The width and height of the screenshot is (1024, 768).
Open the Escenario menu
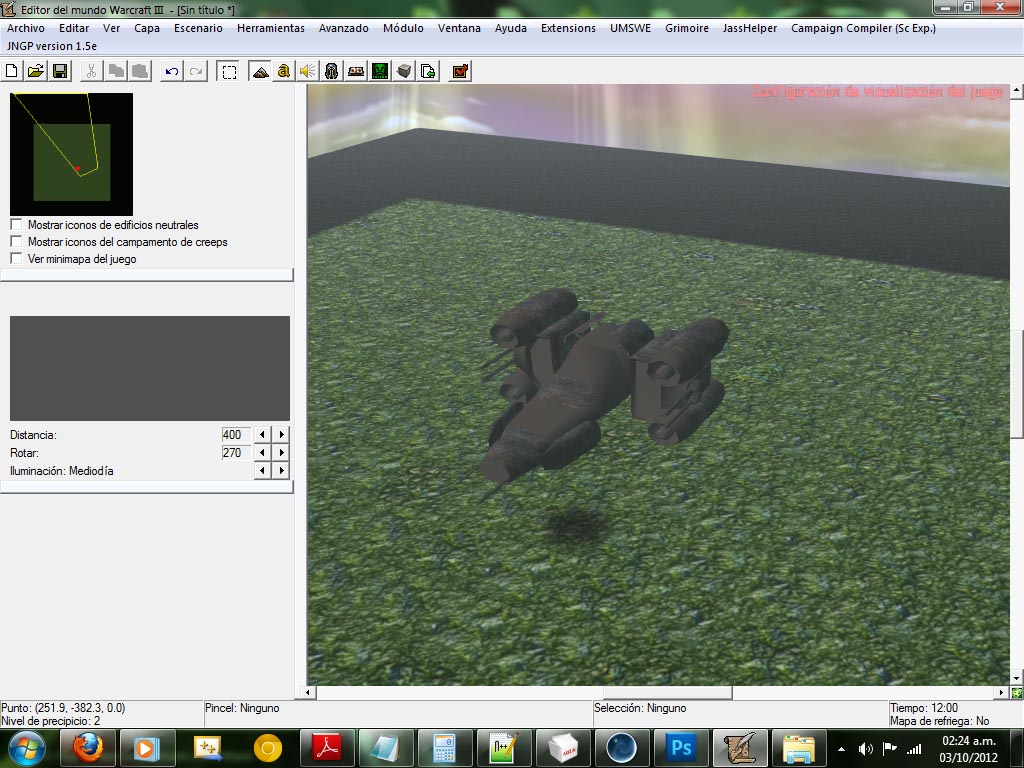pyautogui.click(x=198, y=28)
